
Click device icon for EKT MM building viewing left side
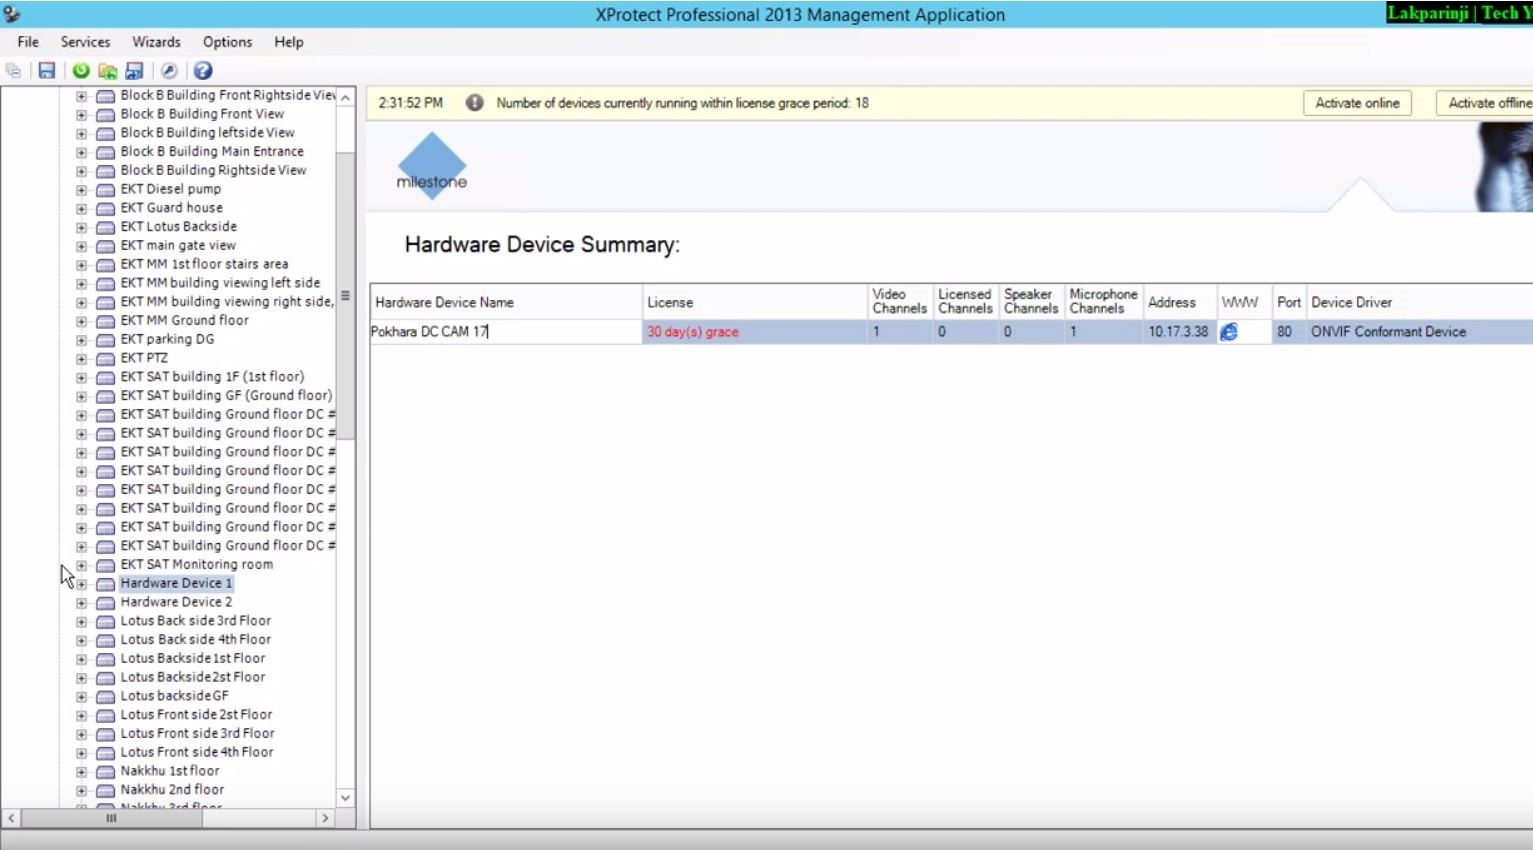tap(105, 284)
